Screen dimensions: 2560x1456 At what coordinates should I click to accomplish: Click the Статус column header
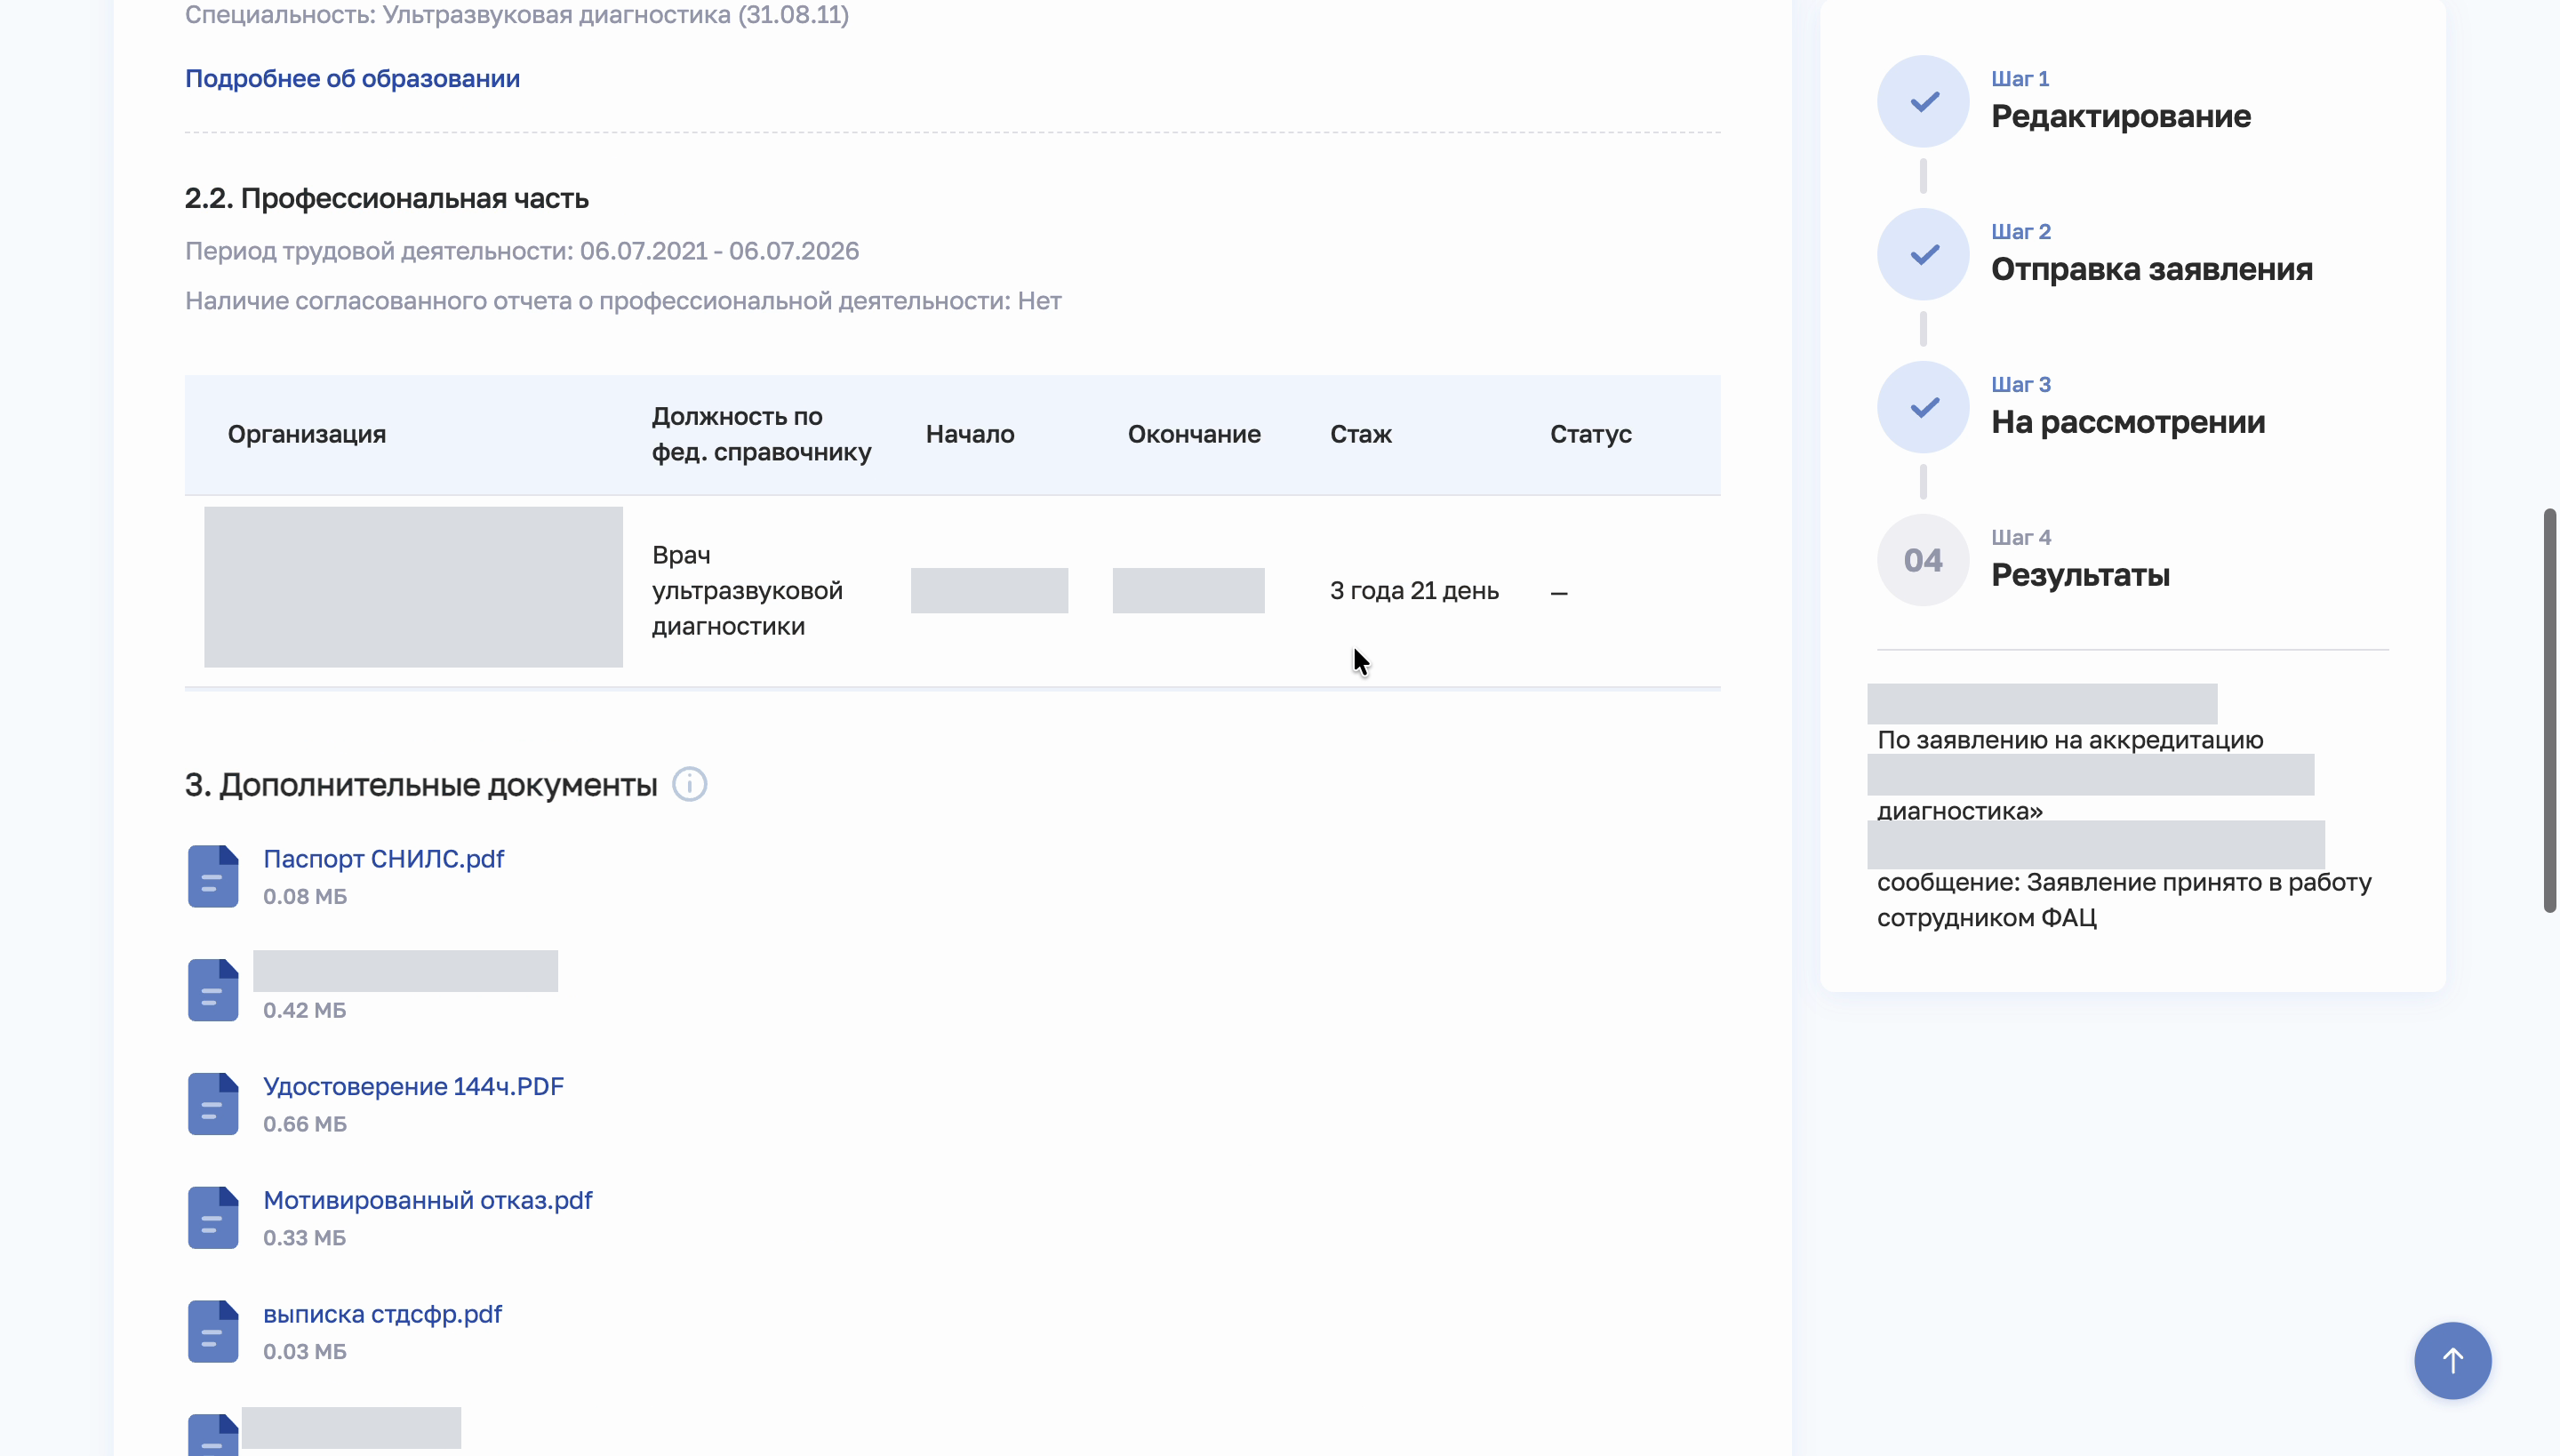(1590, 434)
